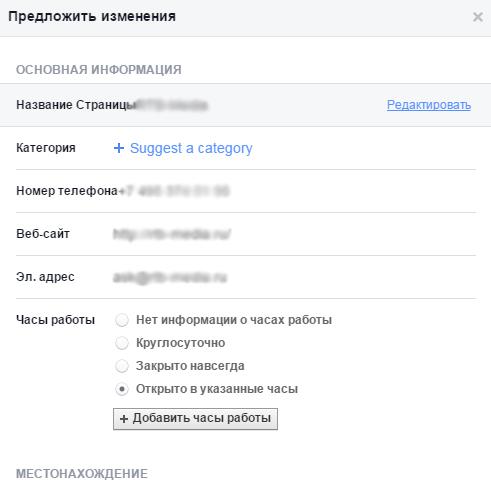The width and height of the screenshot is (491, 487).
Task: Click the blurred page name value
Action: point(172,105)
